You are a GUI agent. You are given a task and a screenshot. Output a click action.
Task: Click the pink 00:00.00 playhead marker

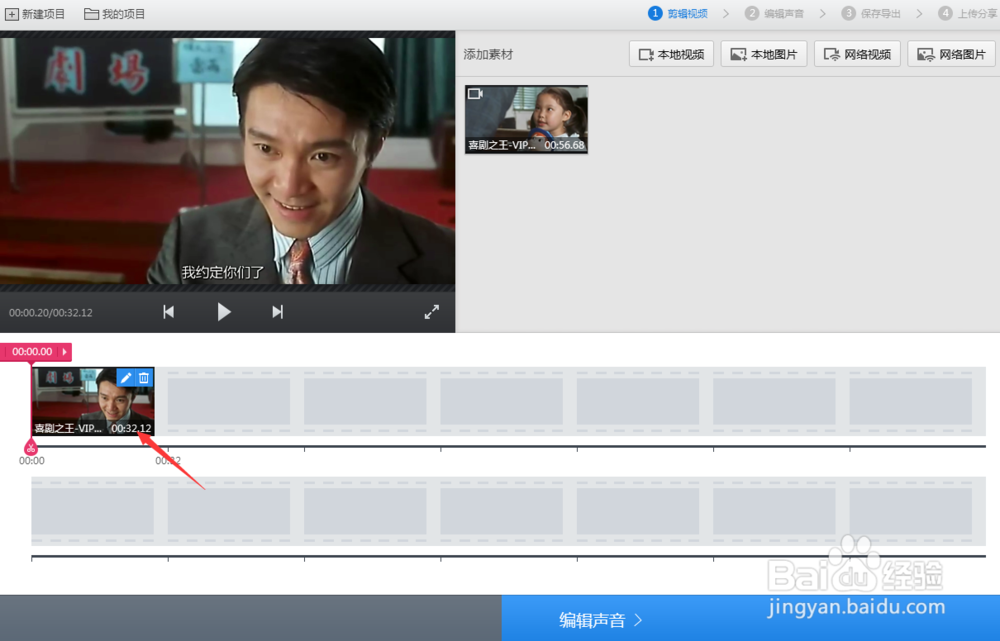[x=36, y=351]
